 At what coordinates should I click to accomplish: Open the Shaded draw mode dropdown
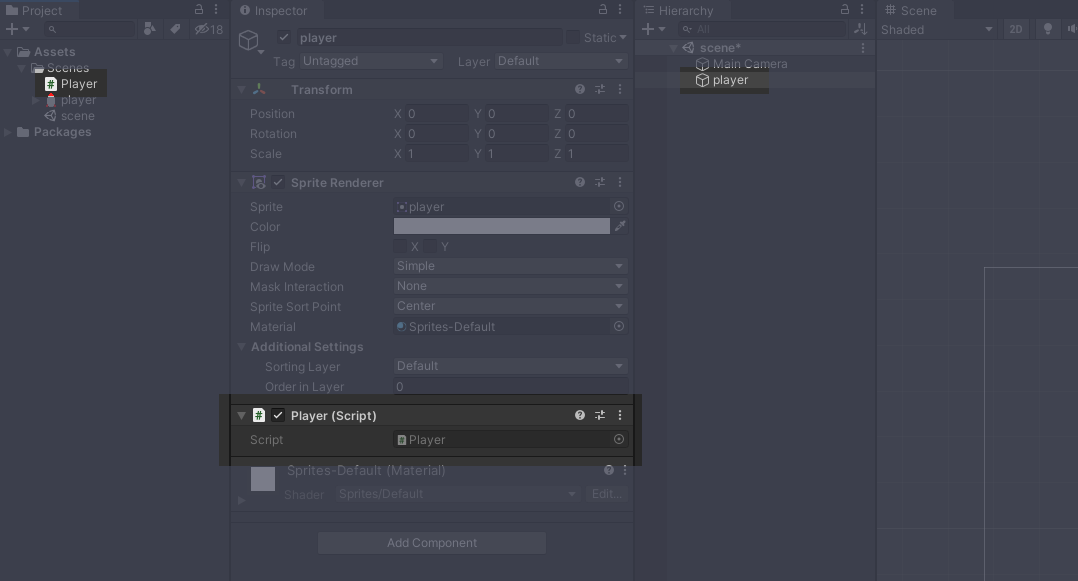937,30
